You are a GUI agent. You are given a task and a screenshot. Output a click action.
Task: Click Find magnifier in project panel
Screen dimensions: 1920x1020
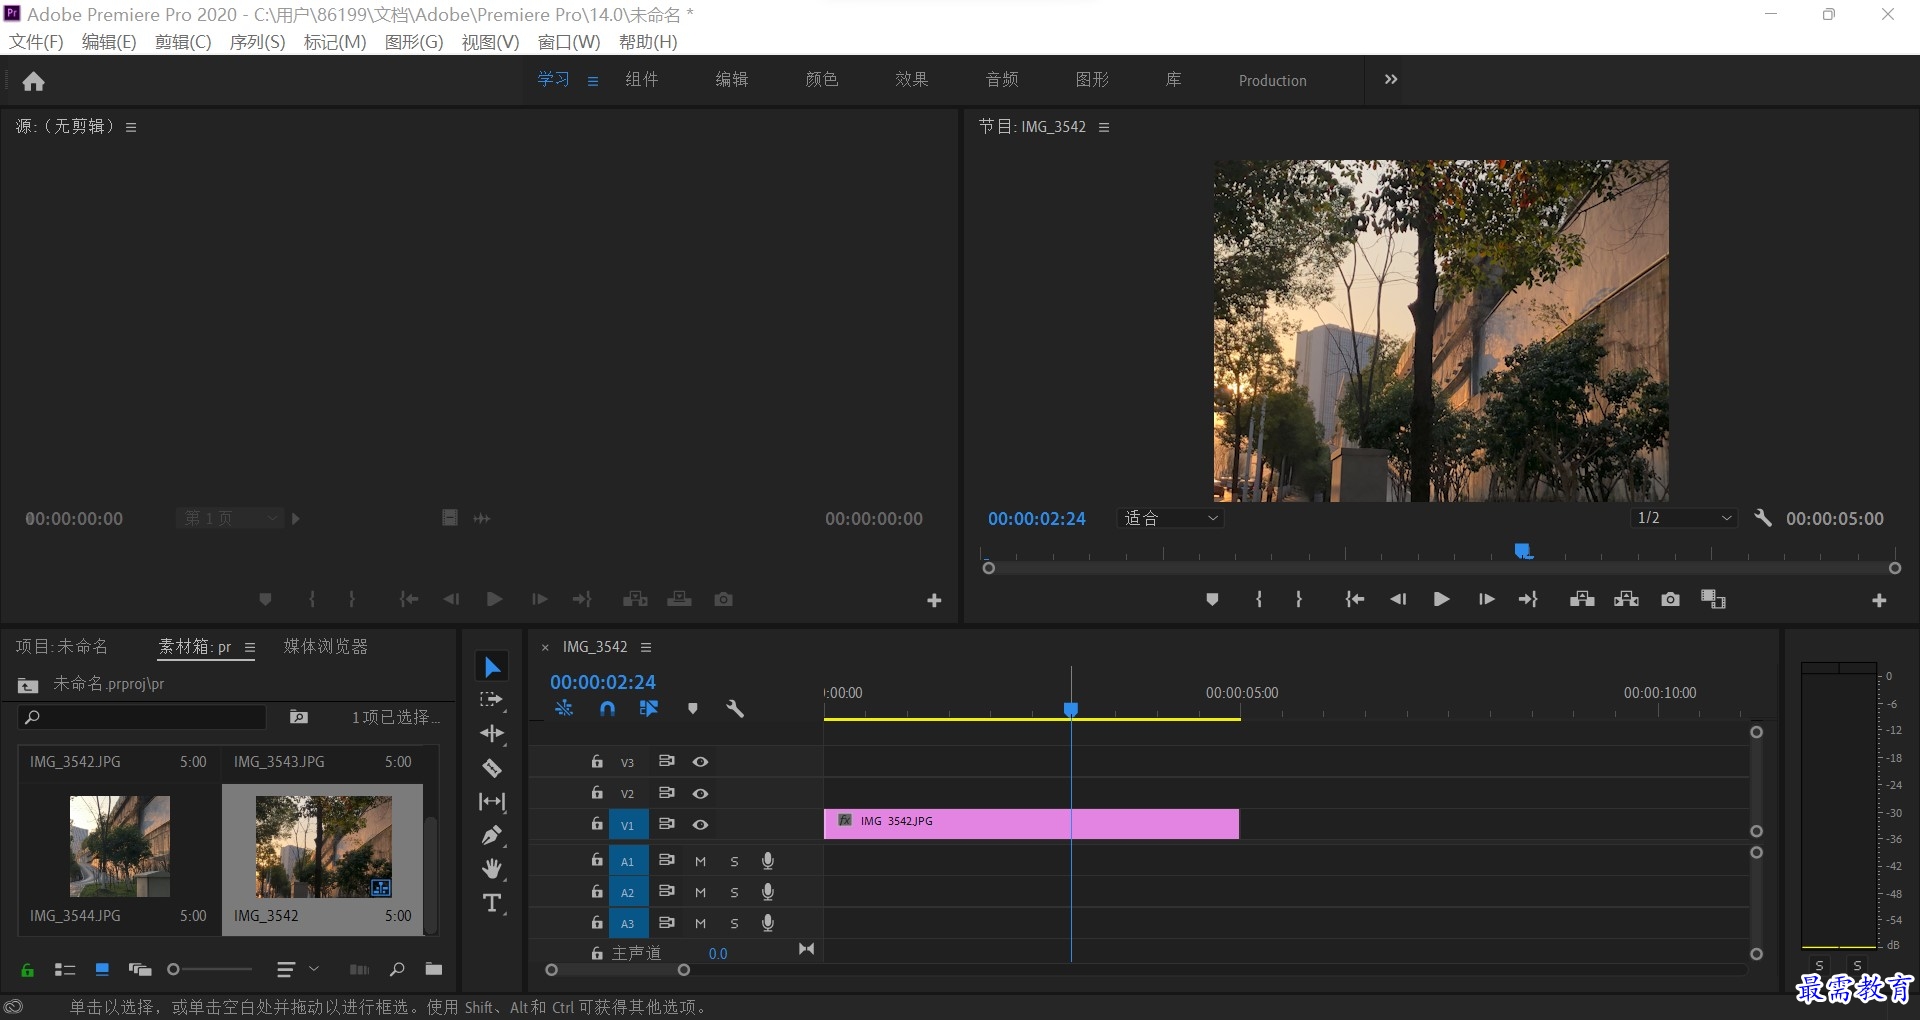pyautogui.click(x=397, y=969)
